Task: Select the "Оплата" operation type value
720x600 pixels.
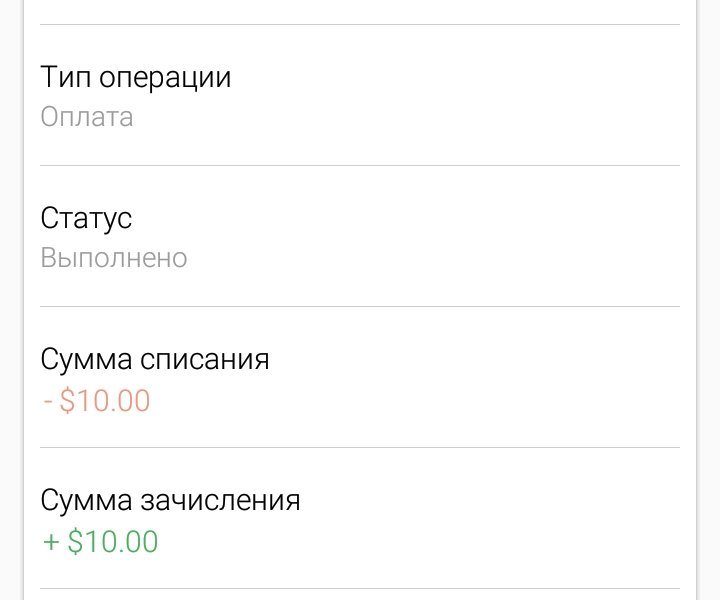Action: click(x=87, y=117)
